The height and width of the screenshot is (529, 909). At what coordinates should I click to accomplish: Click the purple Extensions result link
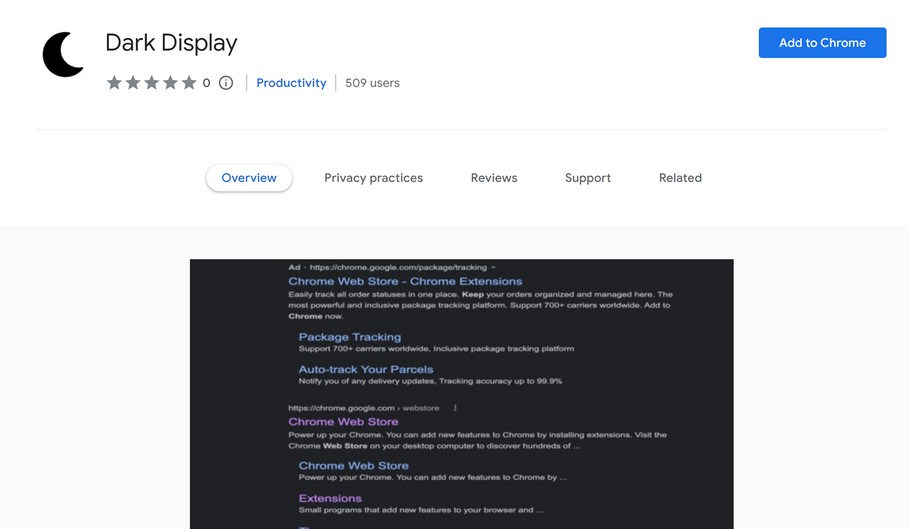pos(330,498)
